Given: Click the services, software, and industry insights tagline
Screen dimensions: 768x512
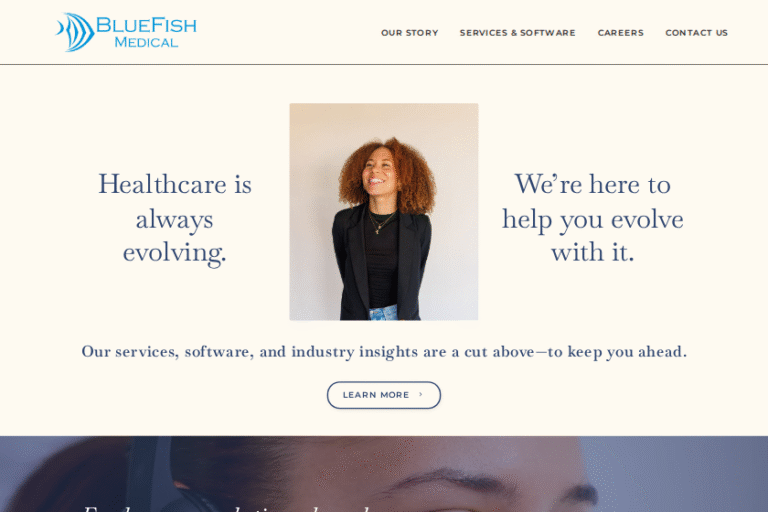Looking at the screenshot, I should (x=384, y=352).
